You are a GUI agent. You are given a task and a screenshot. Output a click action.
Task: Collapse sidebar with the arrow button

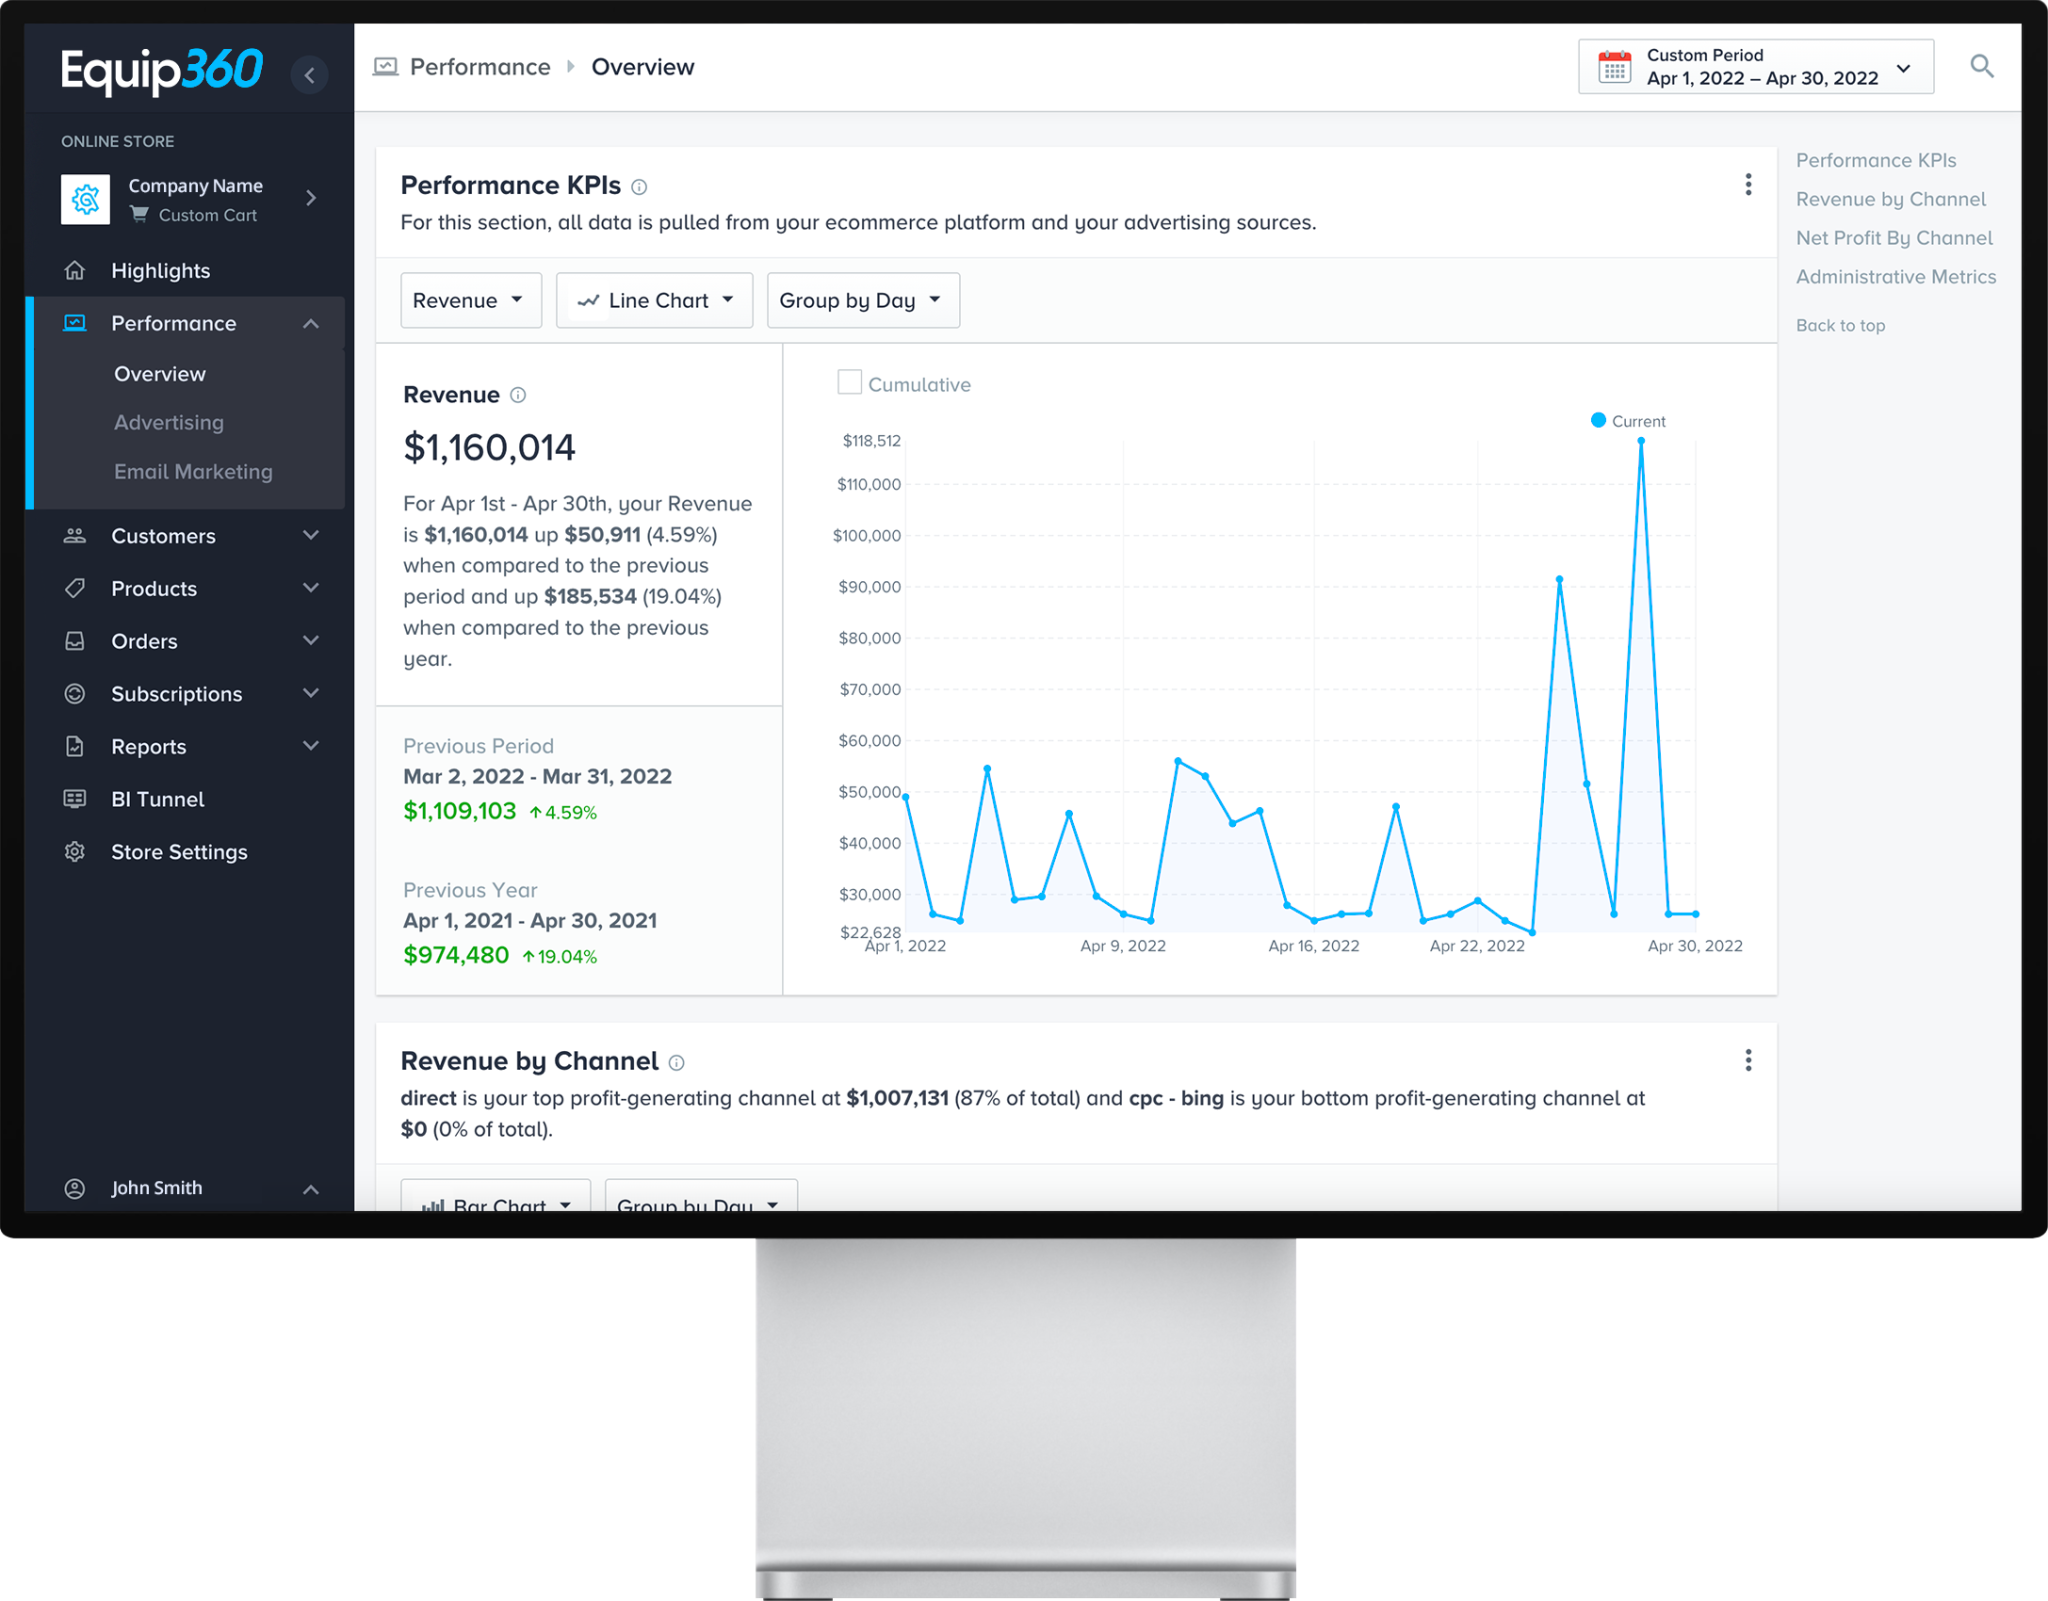pos(310,75)
